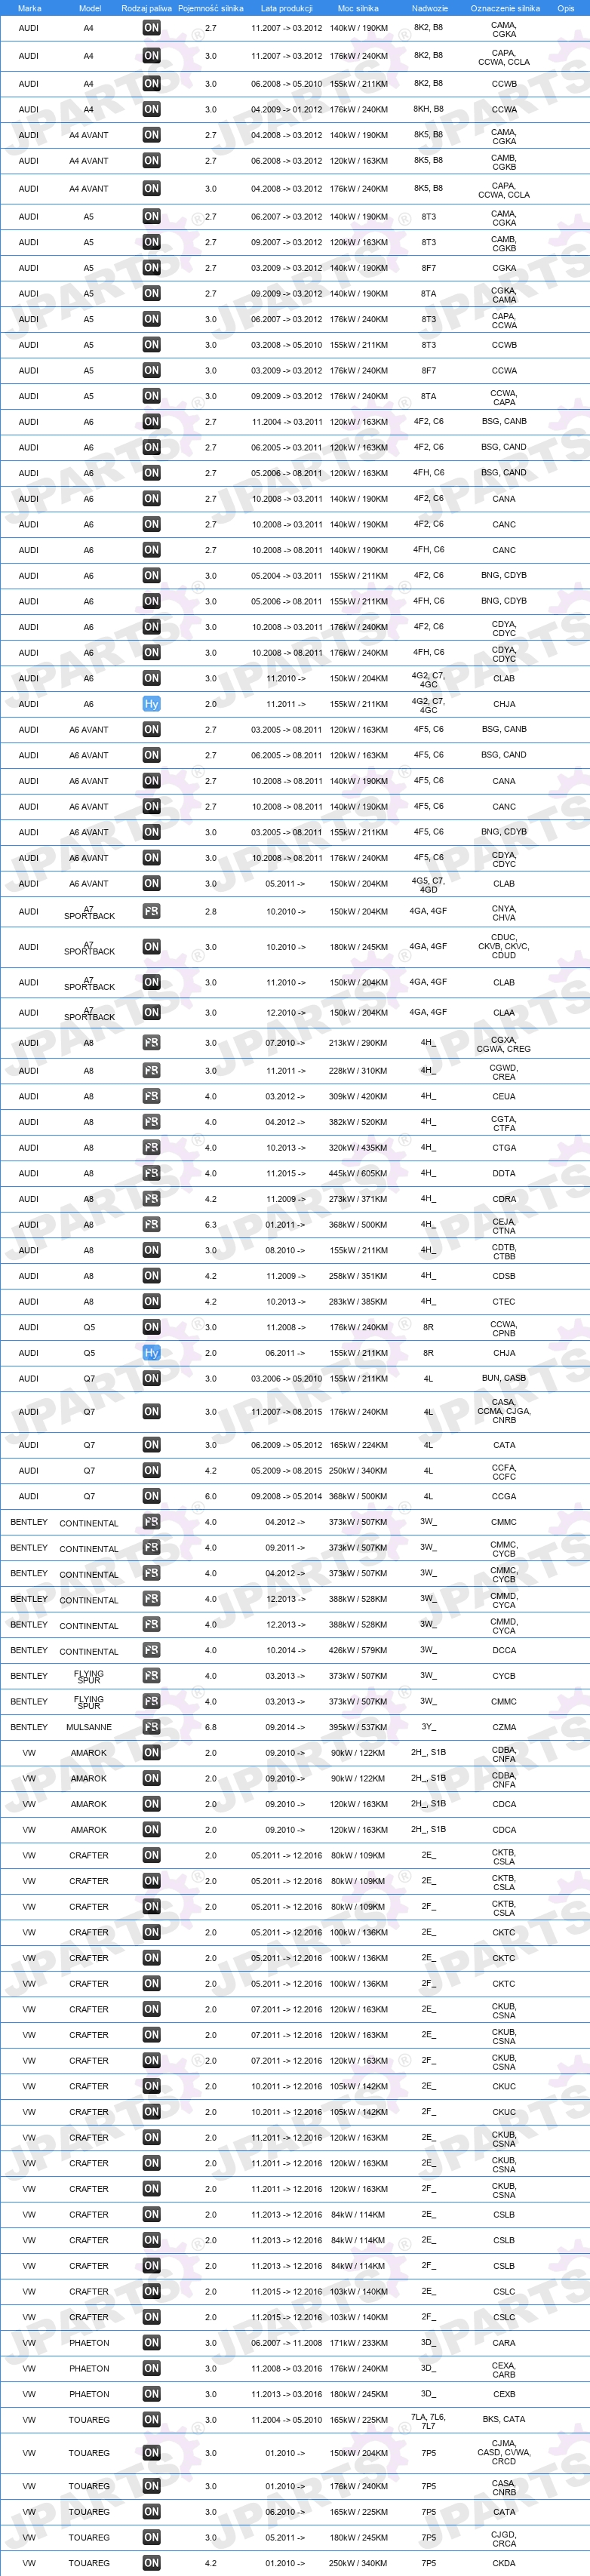Click ON icon in VW Phaeton CARA row
This screenshot has width=590, height=2576.
click(151, 2343)
